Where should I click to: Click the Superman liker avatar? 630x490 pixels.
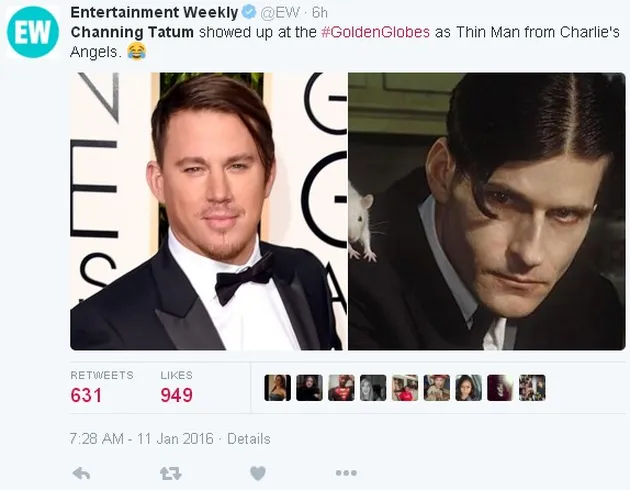[x=341, y=388]
